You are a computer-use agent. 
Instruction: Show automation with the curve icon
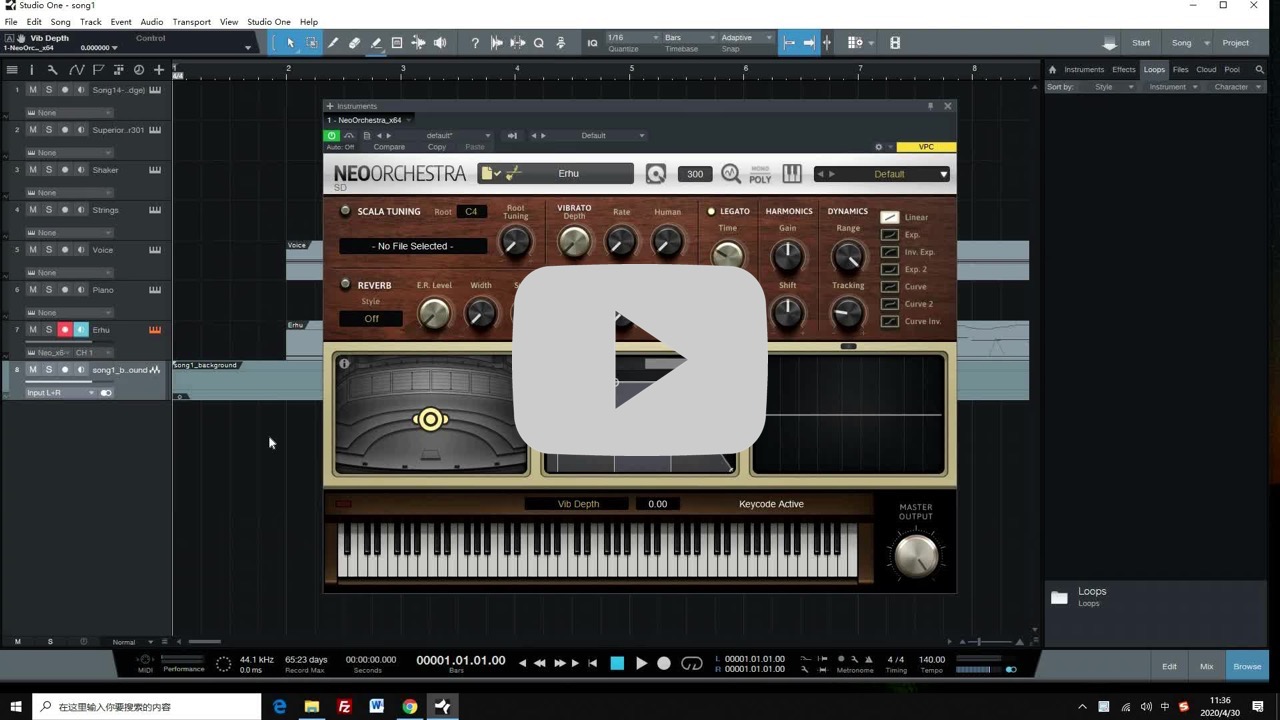[76, 70]
